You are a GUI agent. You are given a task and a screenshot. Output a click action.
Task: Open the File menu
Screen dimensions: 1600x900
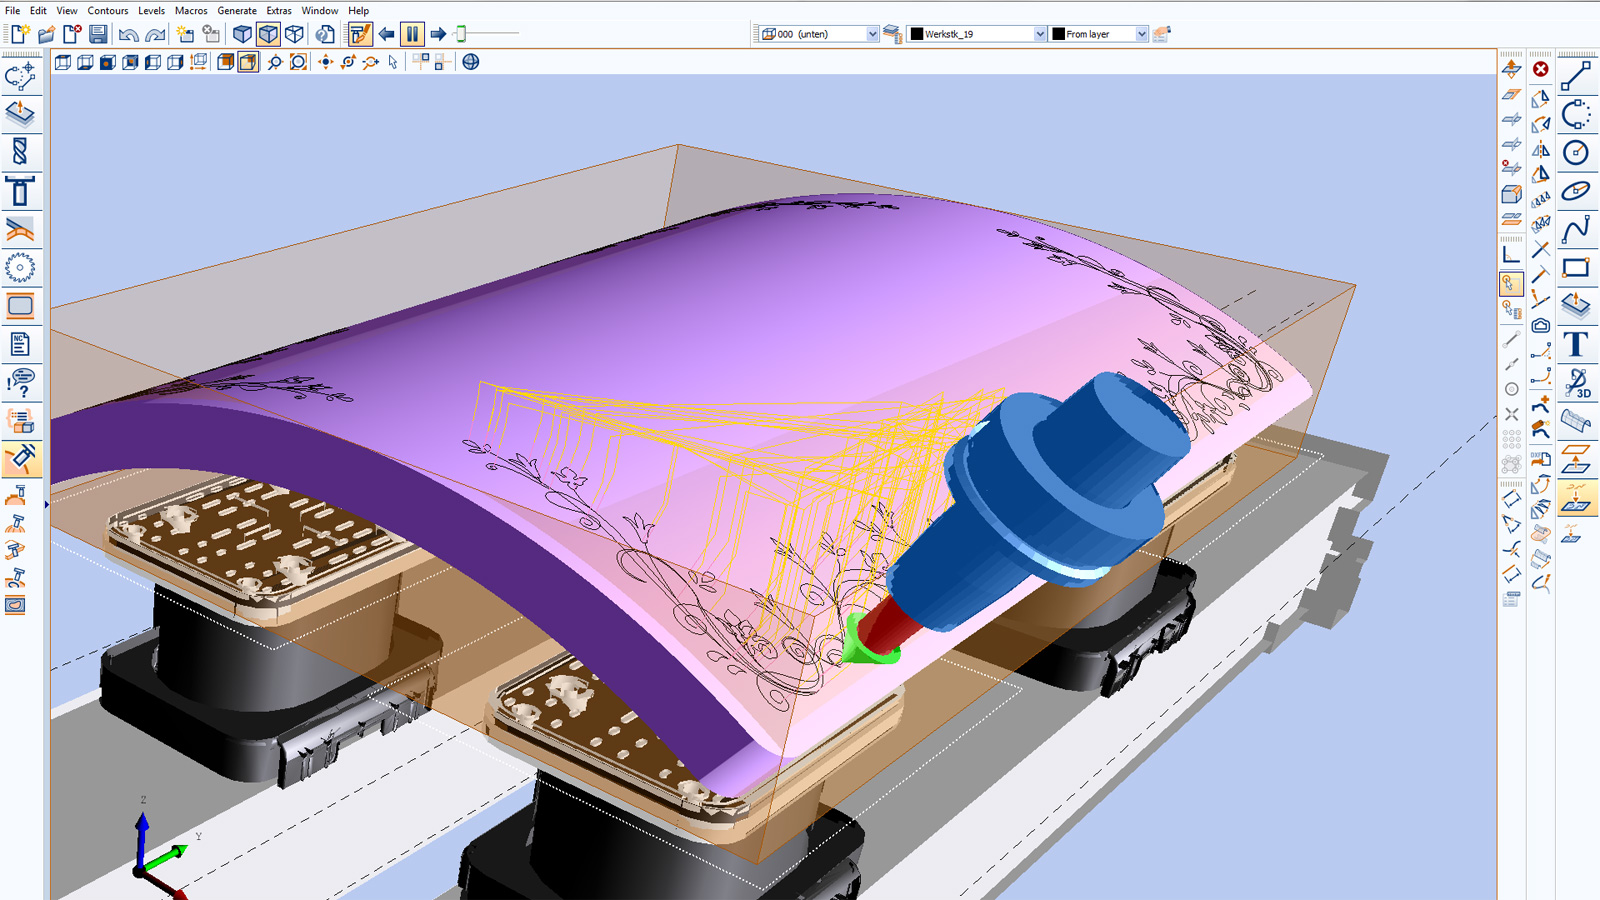[x=12, y=10]
